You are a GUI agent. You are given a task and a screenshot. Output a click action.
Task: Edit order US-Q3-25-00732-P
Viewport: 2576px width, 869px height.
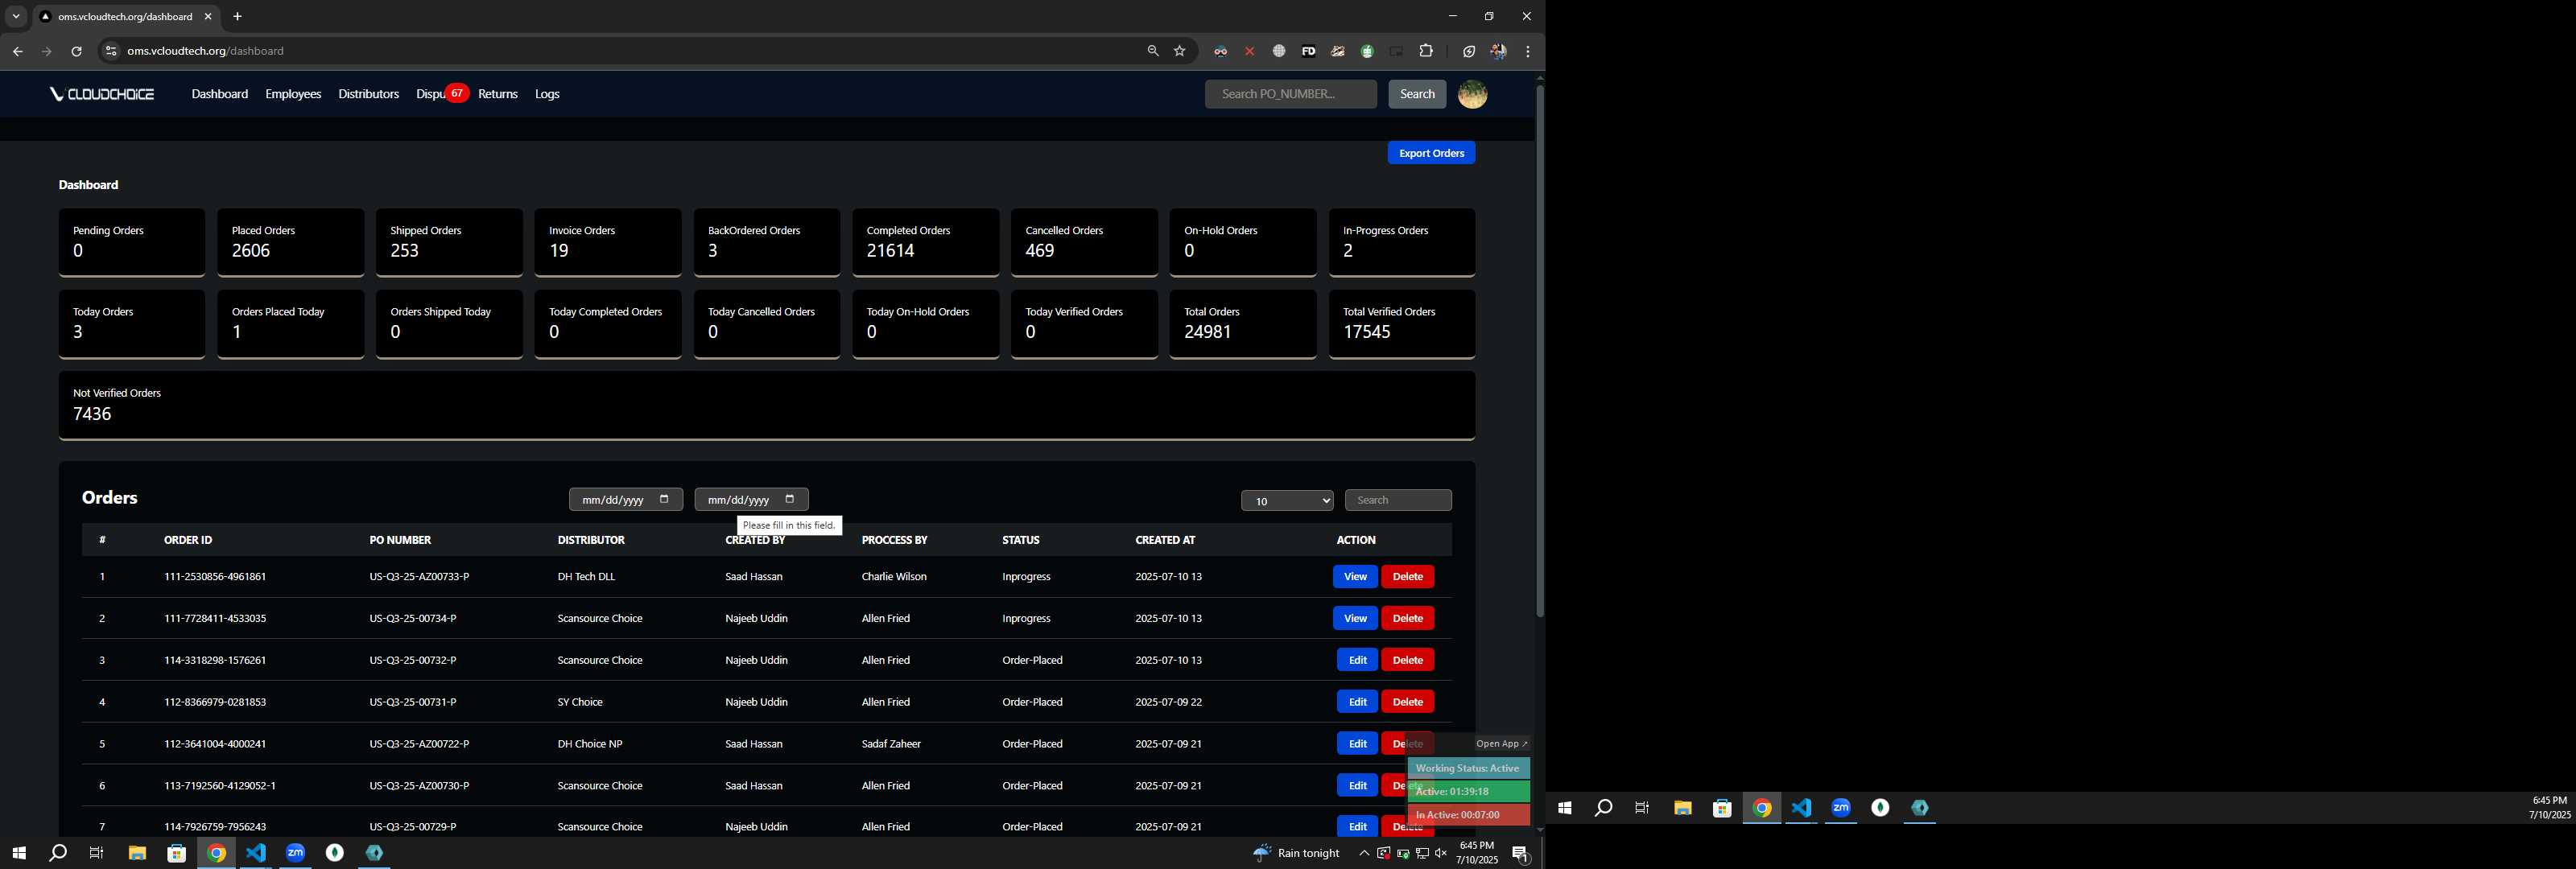[x=1357, y=660]
